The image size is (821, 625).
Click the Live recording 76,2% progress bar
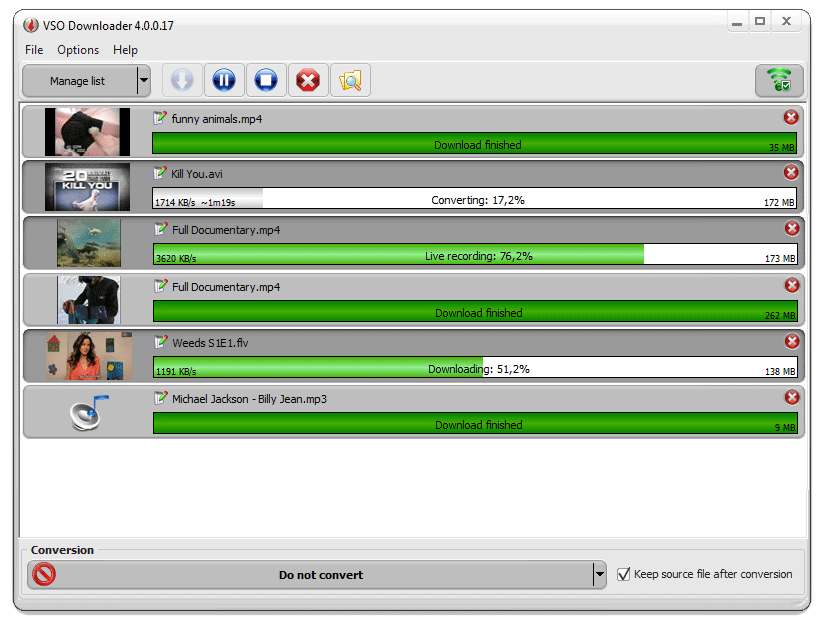coord(475,254)
